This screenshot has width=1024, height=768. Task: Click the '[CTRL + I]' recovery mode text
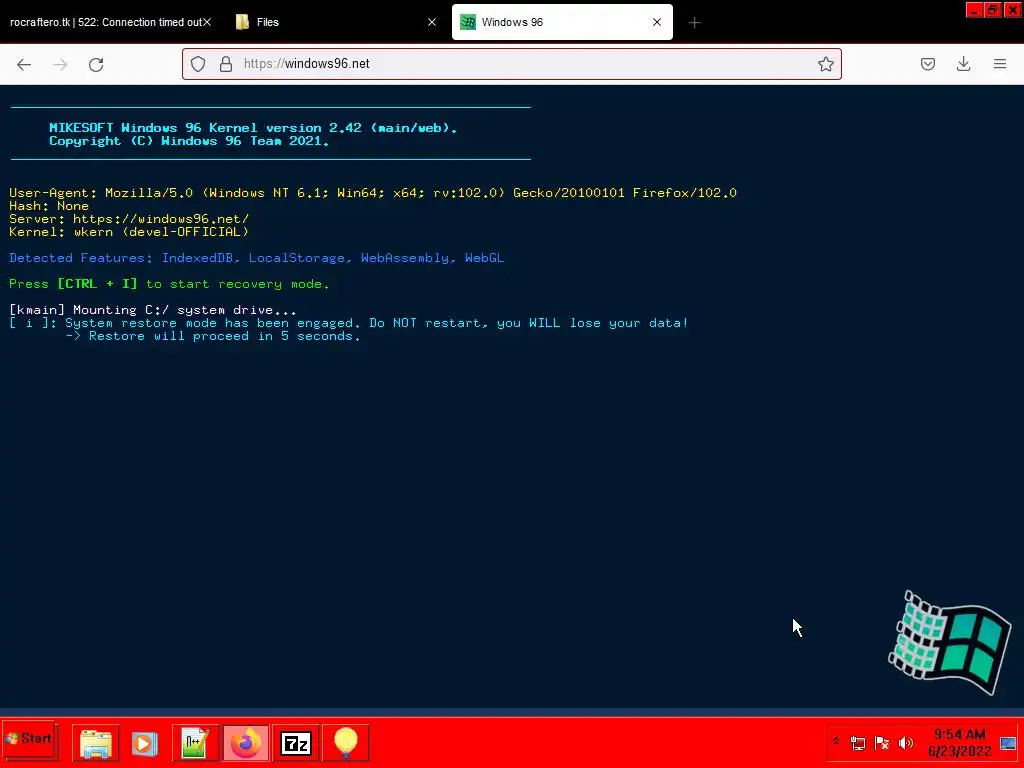[x=97, y=284]
